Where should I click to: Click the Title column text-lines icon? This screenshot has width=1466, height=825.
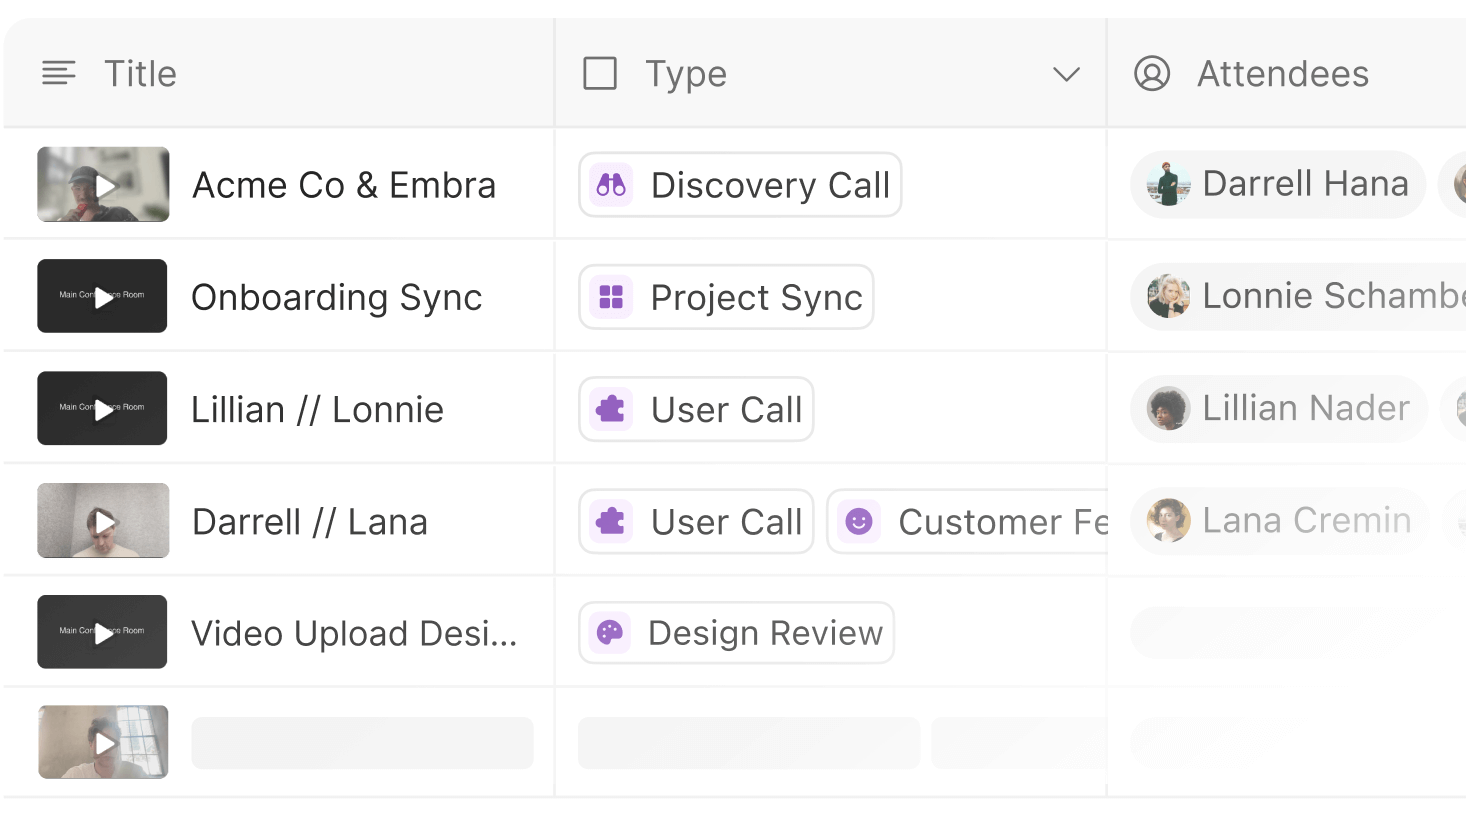59,74
